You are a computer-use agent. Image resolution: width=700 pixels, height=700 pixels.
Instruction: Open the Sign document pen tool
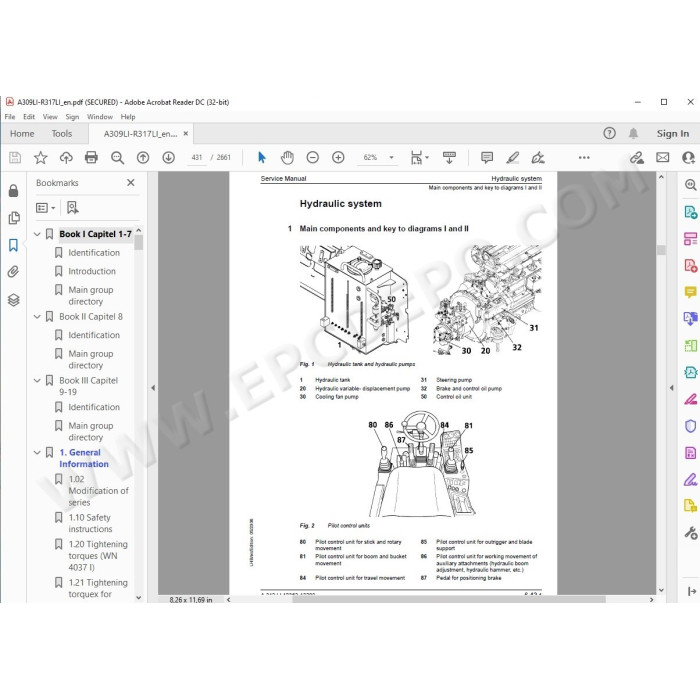[x=538, y=158]
